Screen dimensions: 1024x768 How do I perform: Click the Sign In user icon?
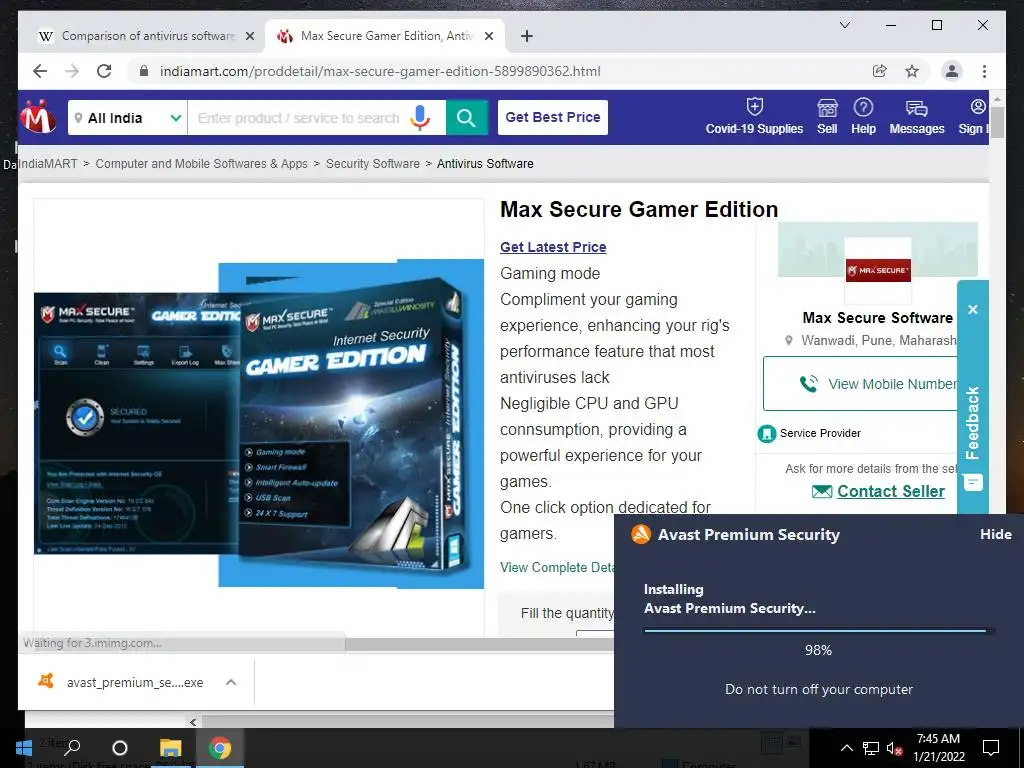coord(978,106)
